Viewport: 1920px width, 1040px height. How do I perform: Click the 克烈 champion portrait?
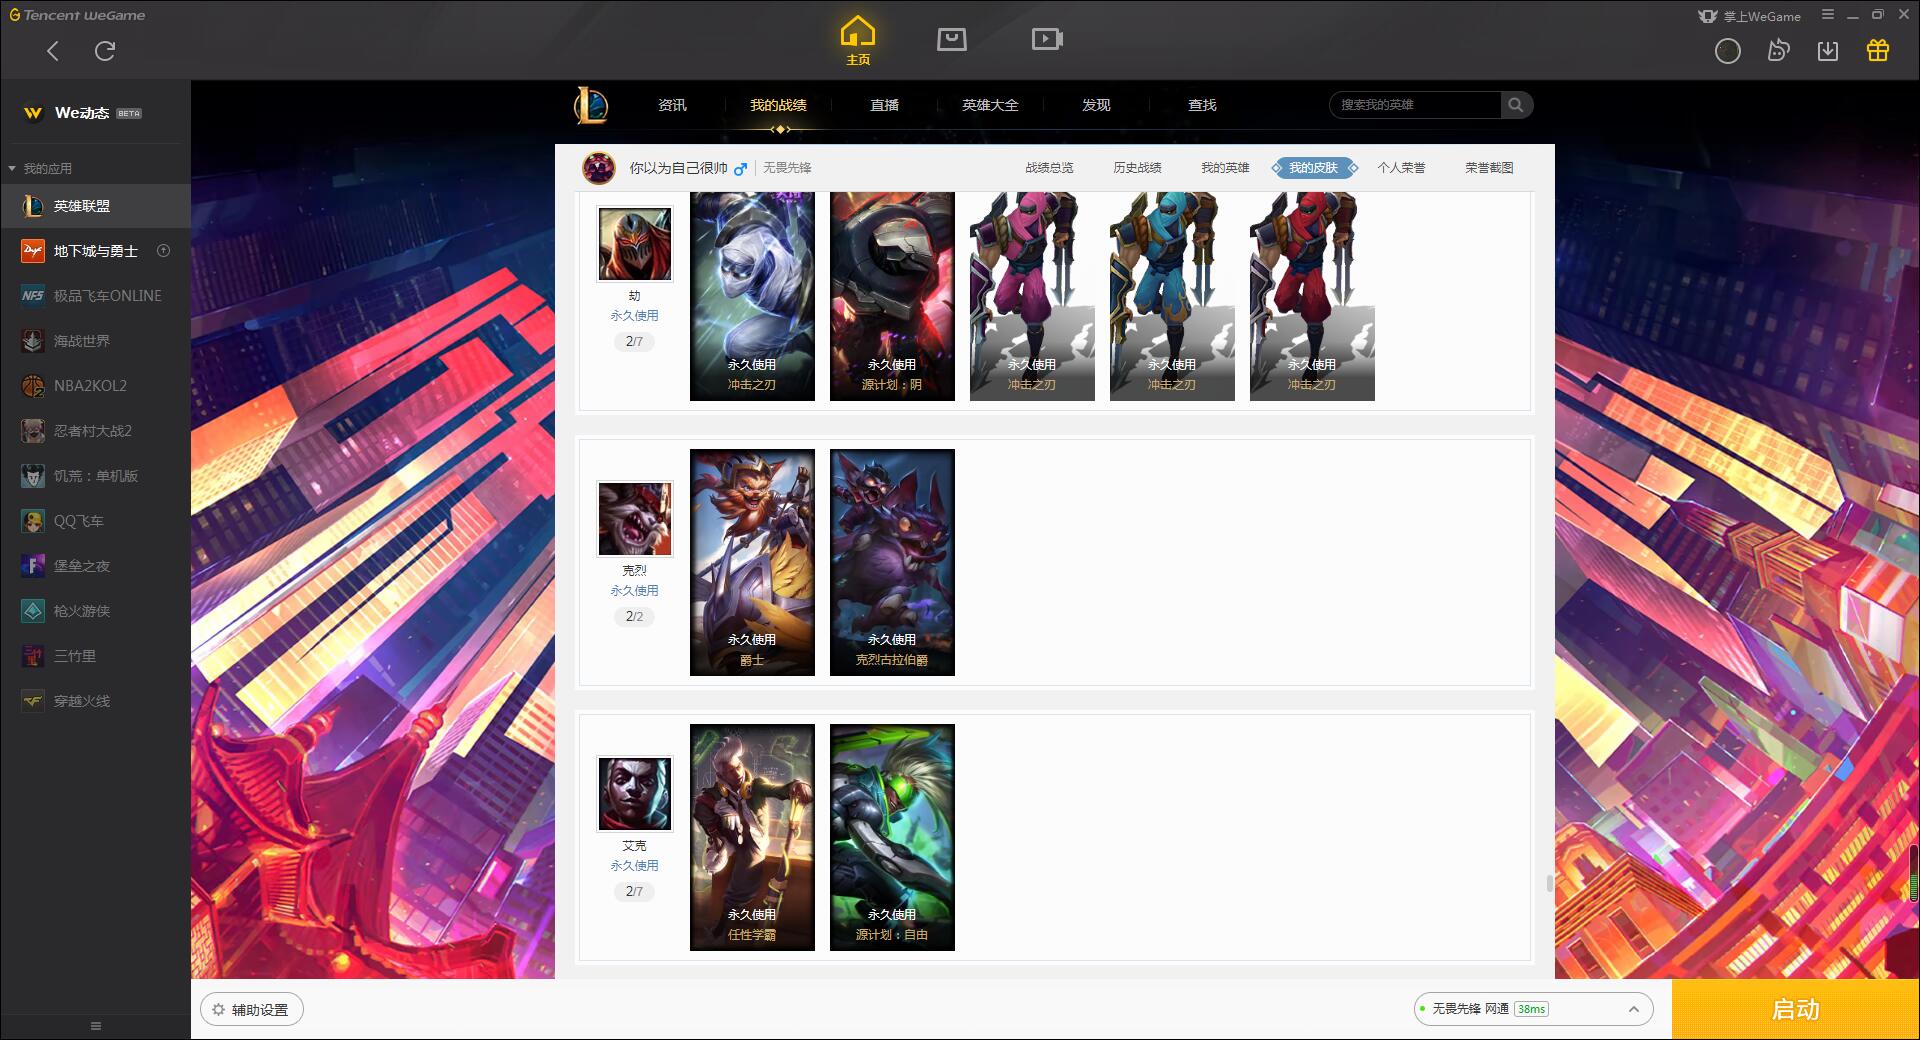click(635, 519)
